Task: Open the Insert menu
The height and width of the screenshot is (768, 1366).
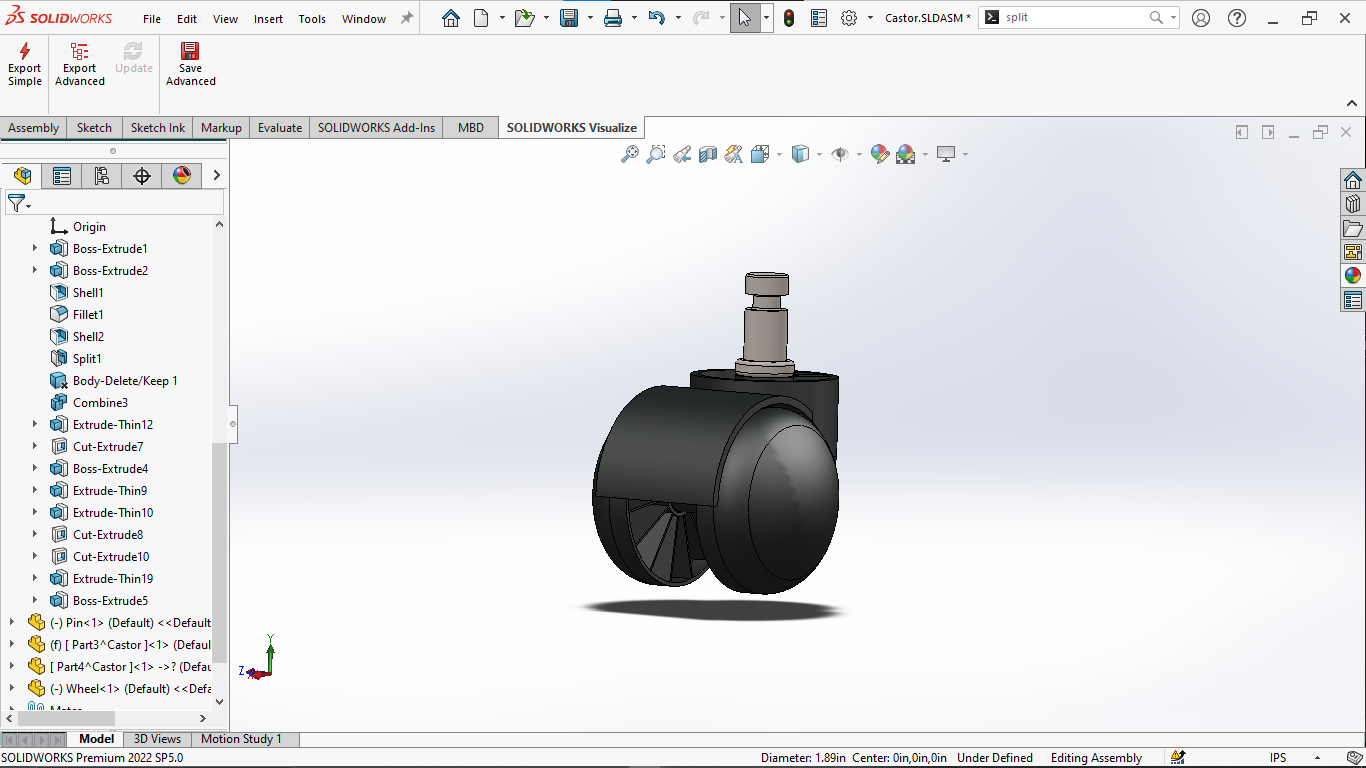Action: 268,19
